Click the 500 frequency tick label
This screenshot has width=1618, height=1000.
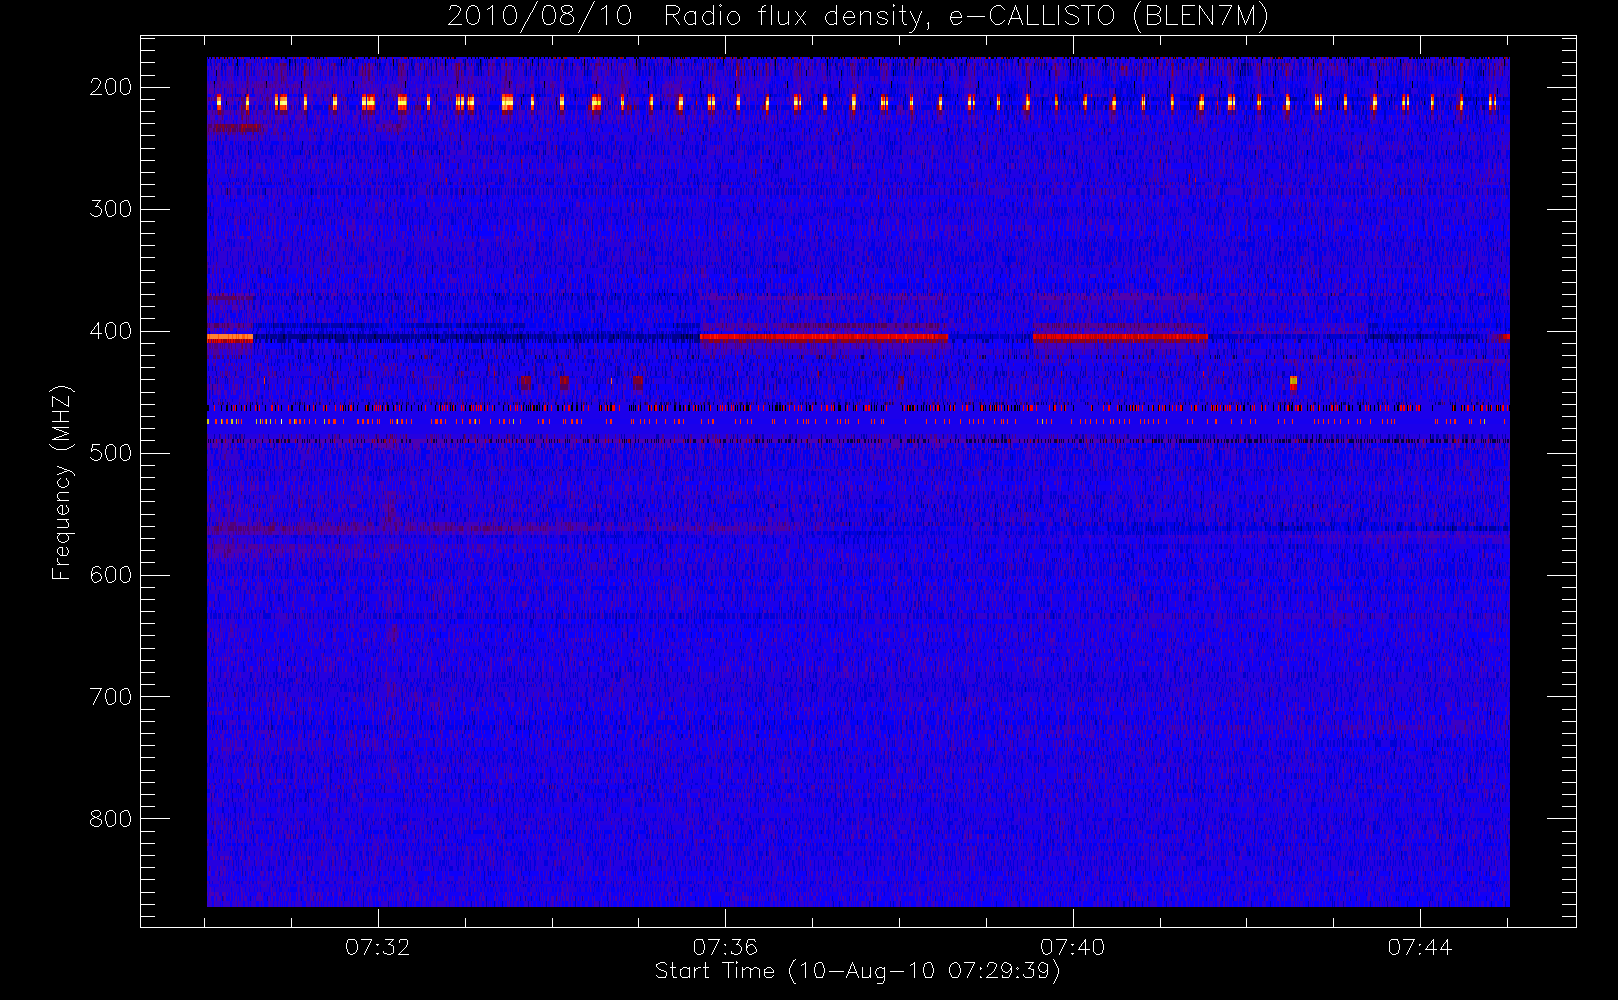[x=111, y=453]
